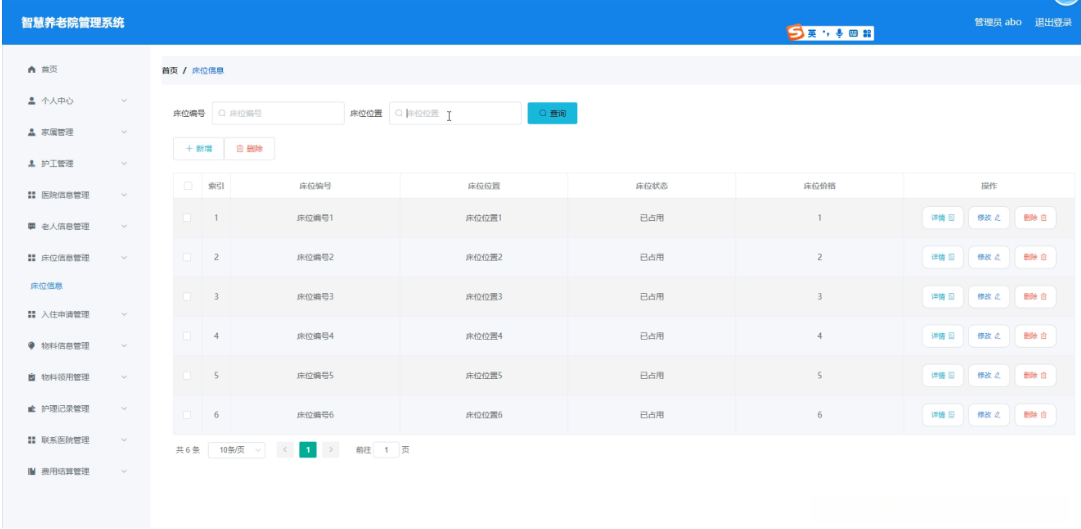This screenshot has height=529, width=1081.
Task: Check the checkbox for row 床位编号1
Action: tap(187, 218)
